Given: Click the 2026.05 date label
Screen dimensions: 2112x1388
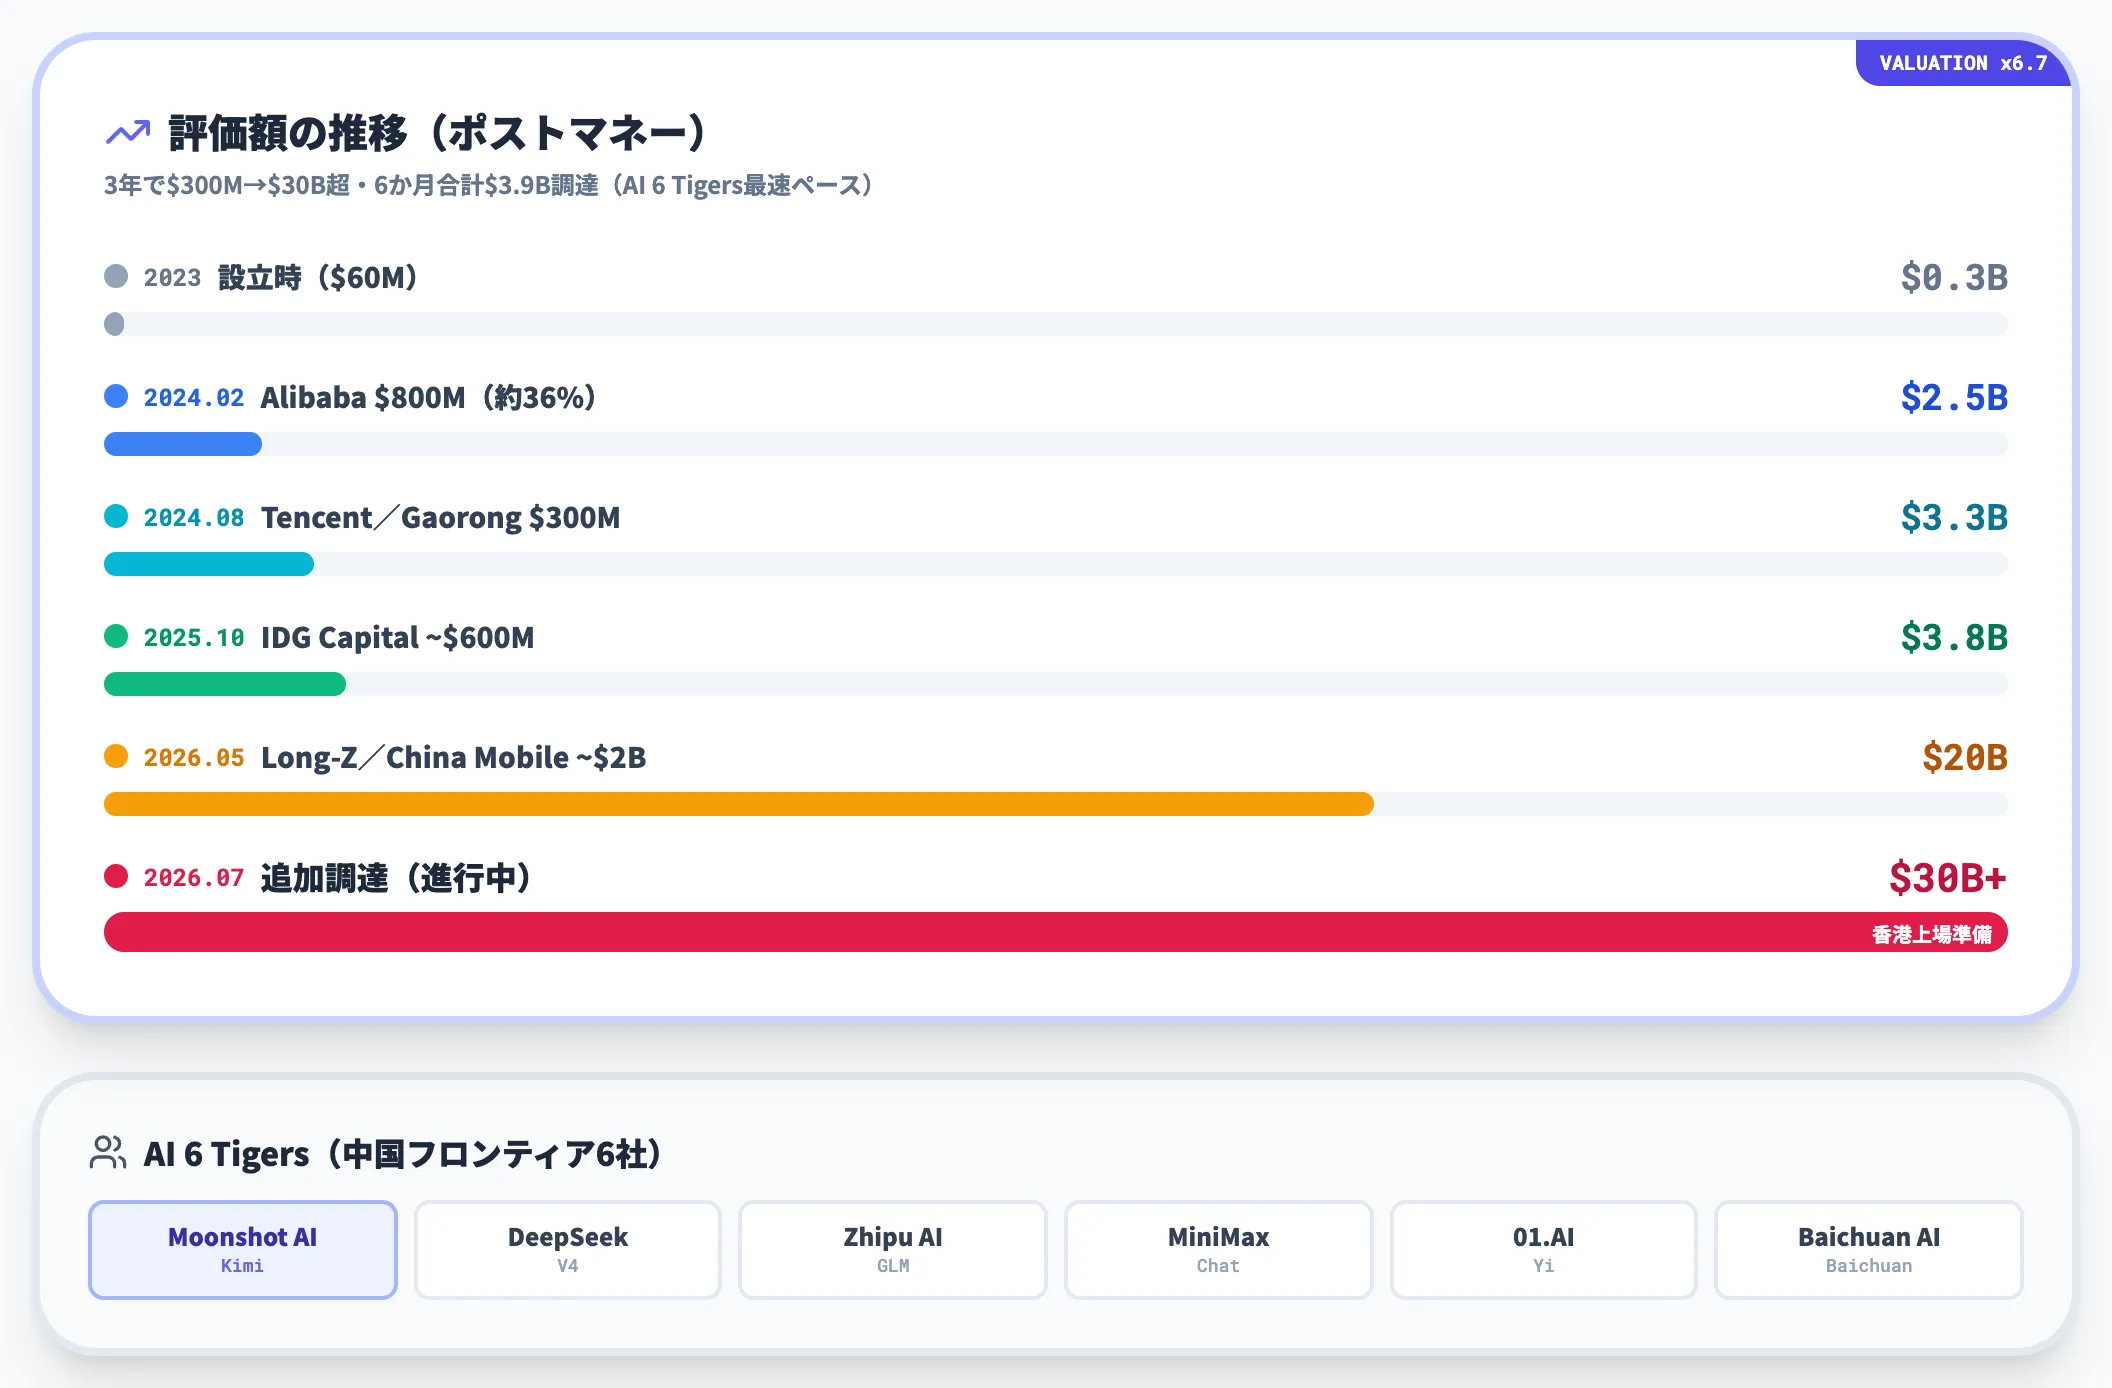Looking at the screenshot, I should pyautogui.click(x=194, y=758).
